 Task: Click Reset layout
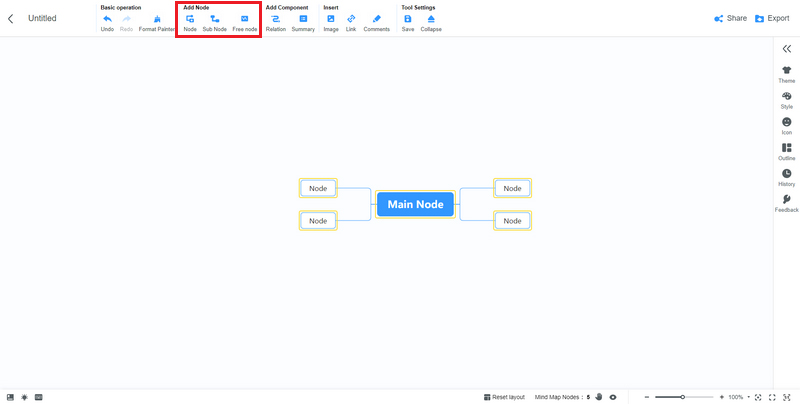504,397
